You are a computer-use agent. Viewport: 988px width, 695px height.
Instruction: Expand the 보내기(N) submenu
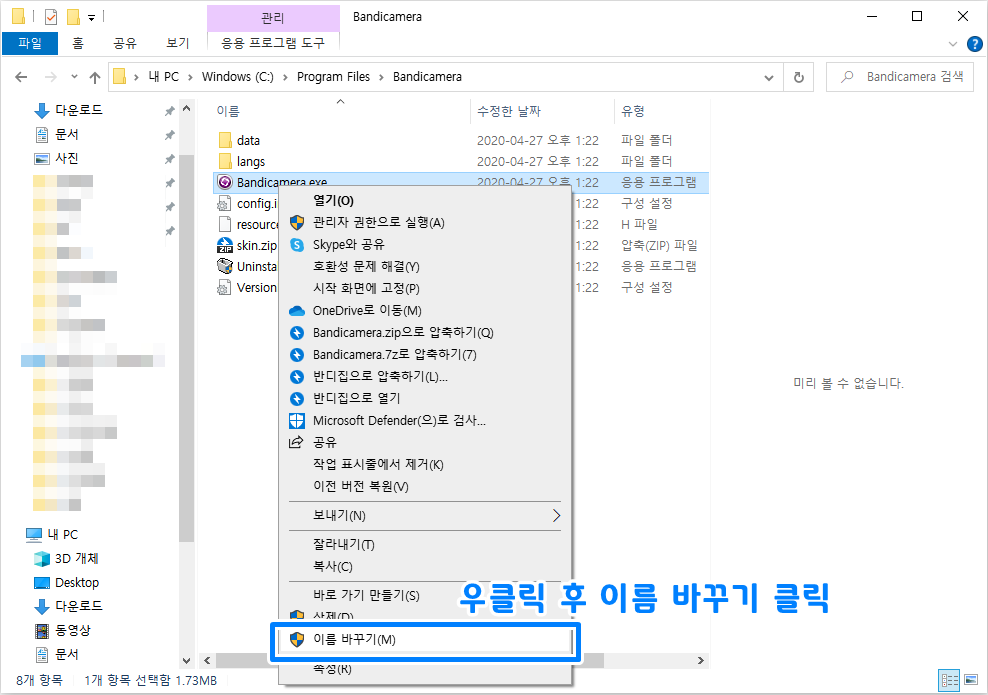tap(425, 515)
